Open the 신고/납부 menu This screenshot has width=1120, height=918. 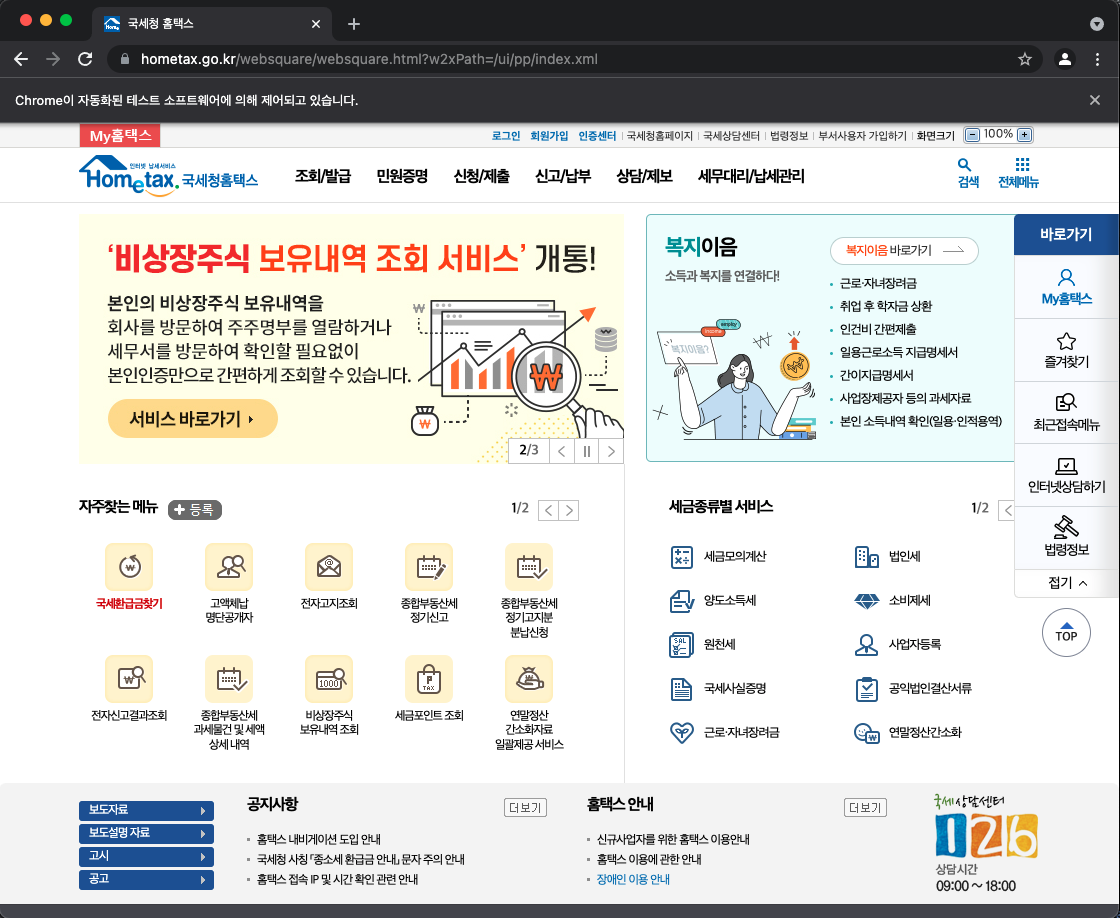point(563,176)
